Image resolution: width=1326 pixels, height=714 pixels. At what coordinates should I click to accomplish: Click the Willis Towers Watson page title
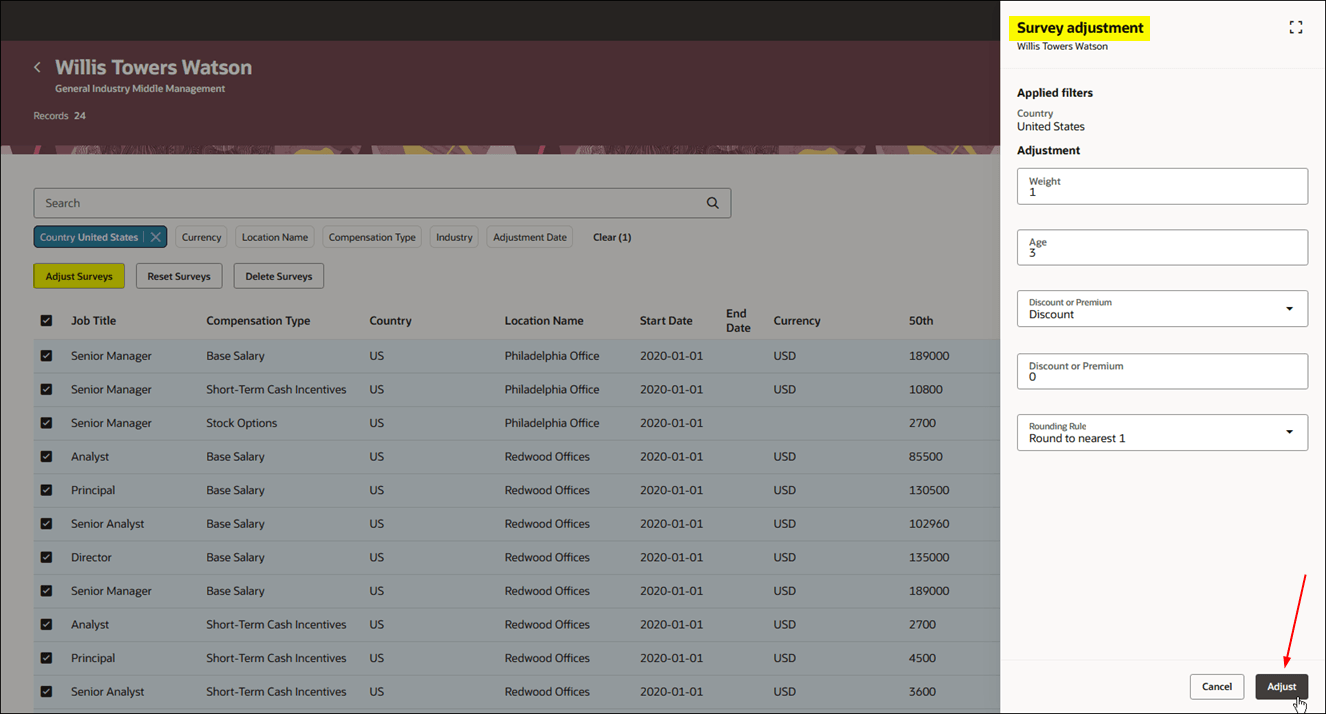(153, 67)
